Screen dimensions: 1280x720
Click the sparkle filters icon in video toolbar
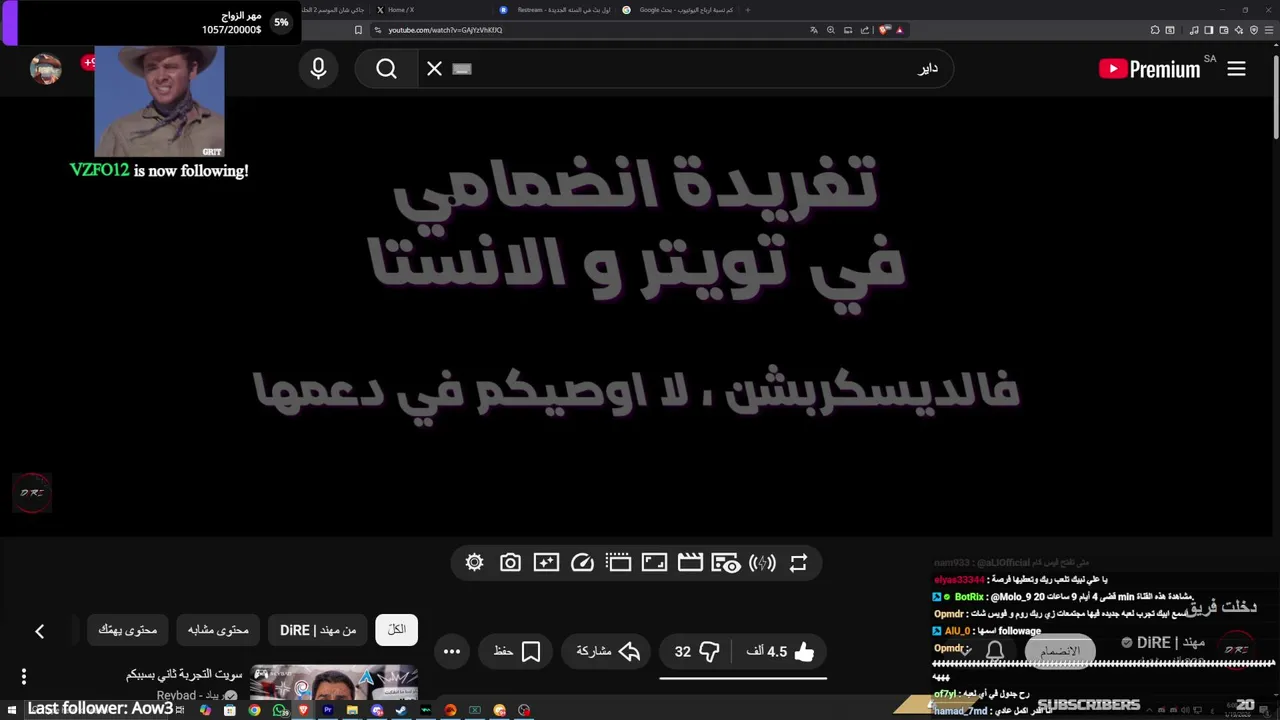click(x=546, y=563)
